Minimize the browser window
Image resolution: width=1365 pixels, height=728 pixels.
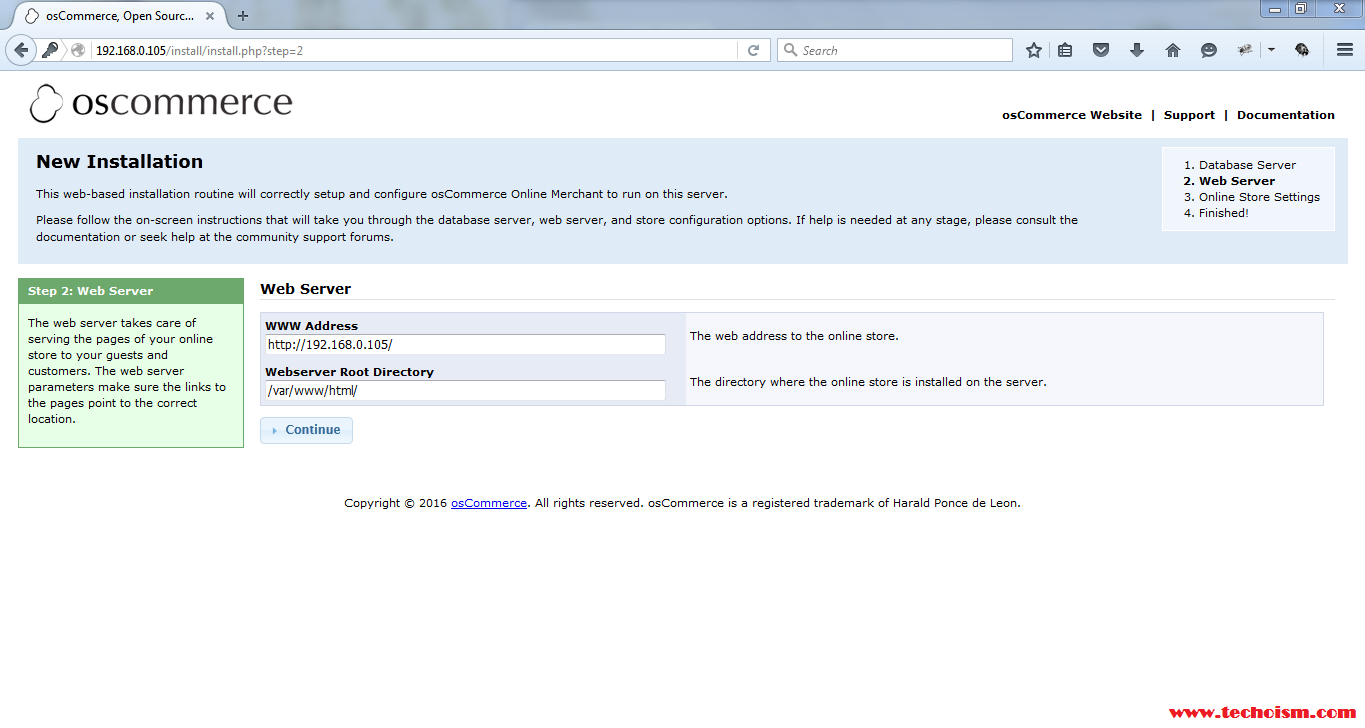pos(1273,8)
